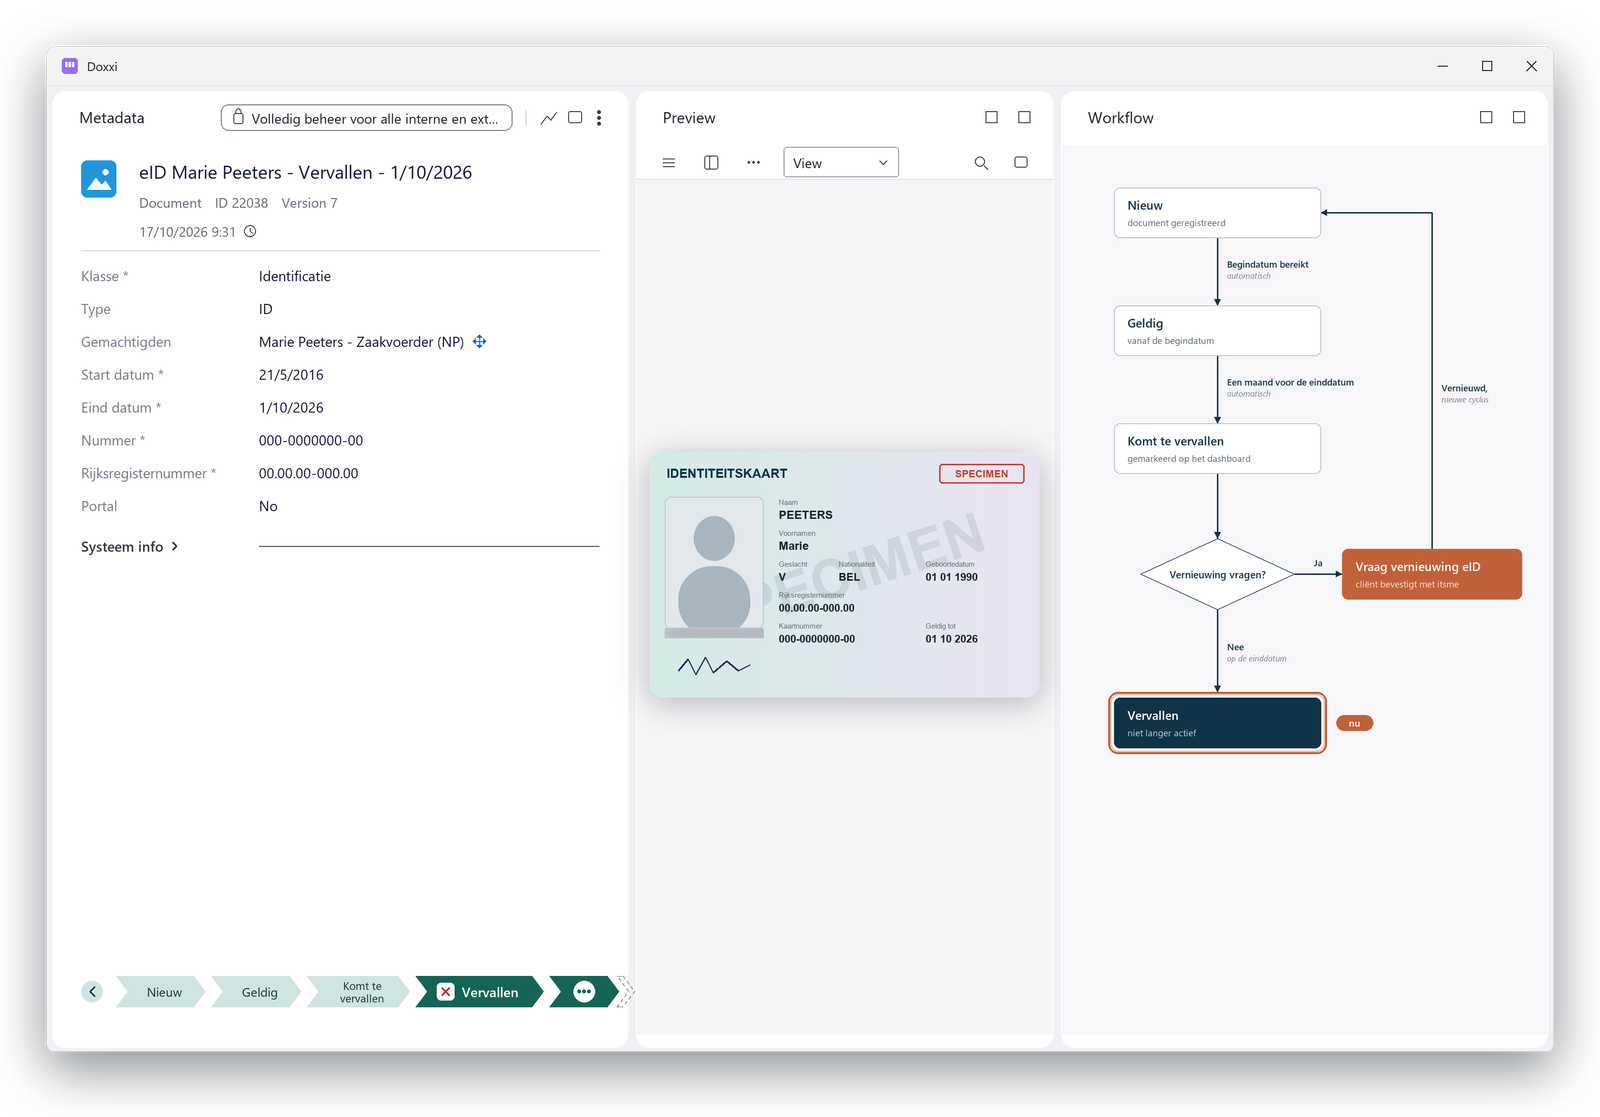
Task: Click the Eind datum value 1/10/2026
Action: pos(291,408)
